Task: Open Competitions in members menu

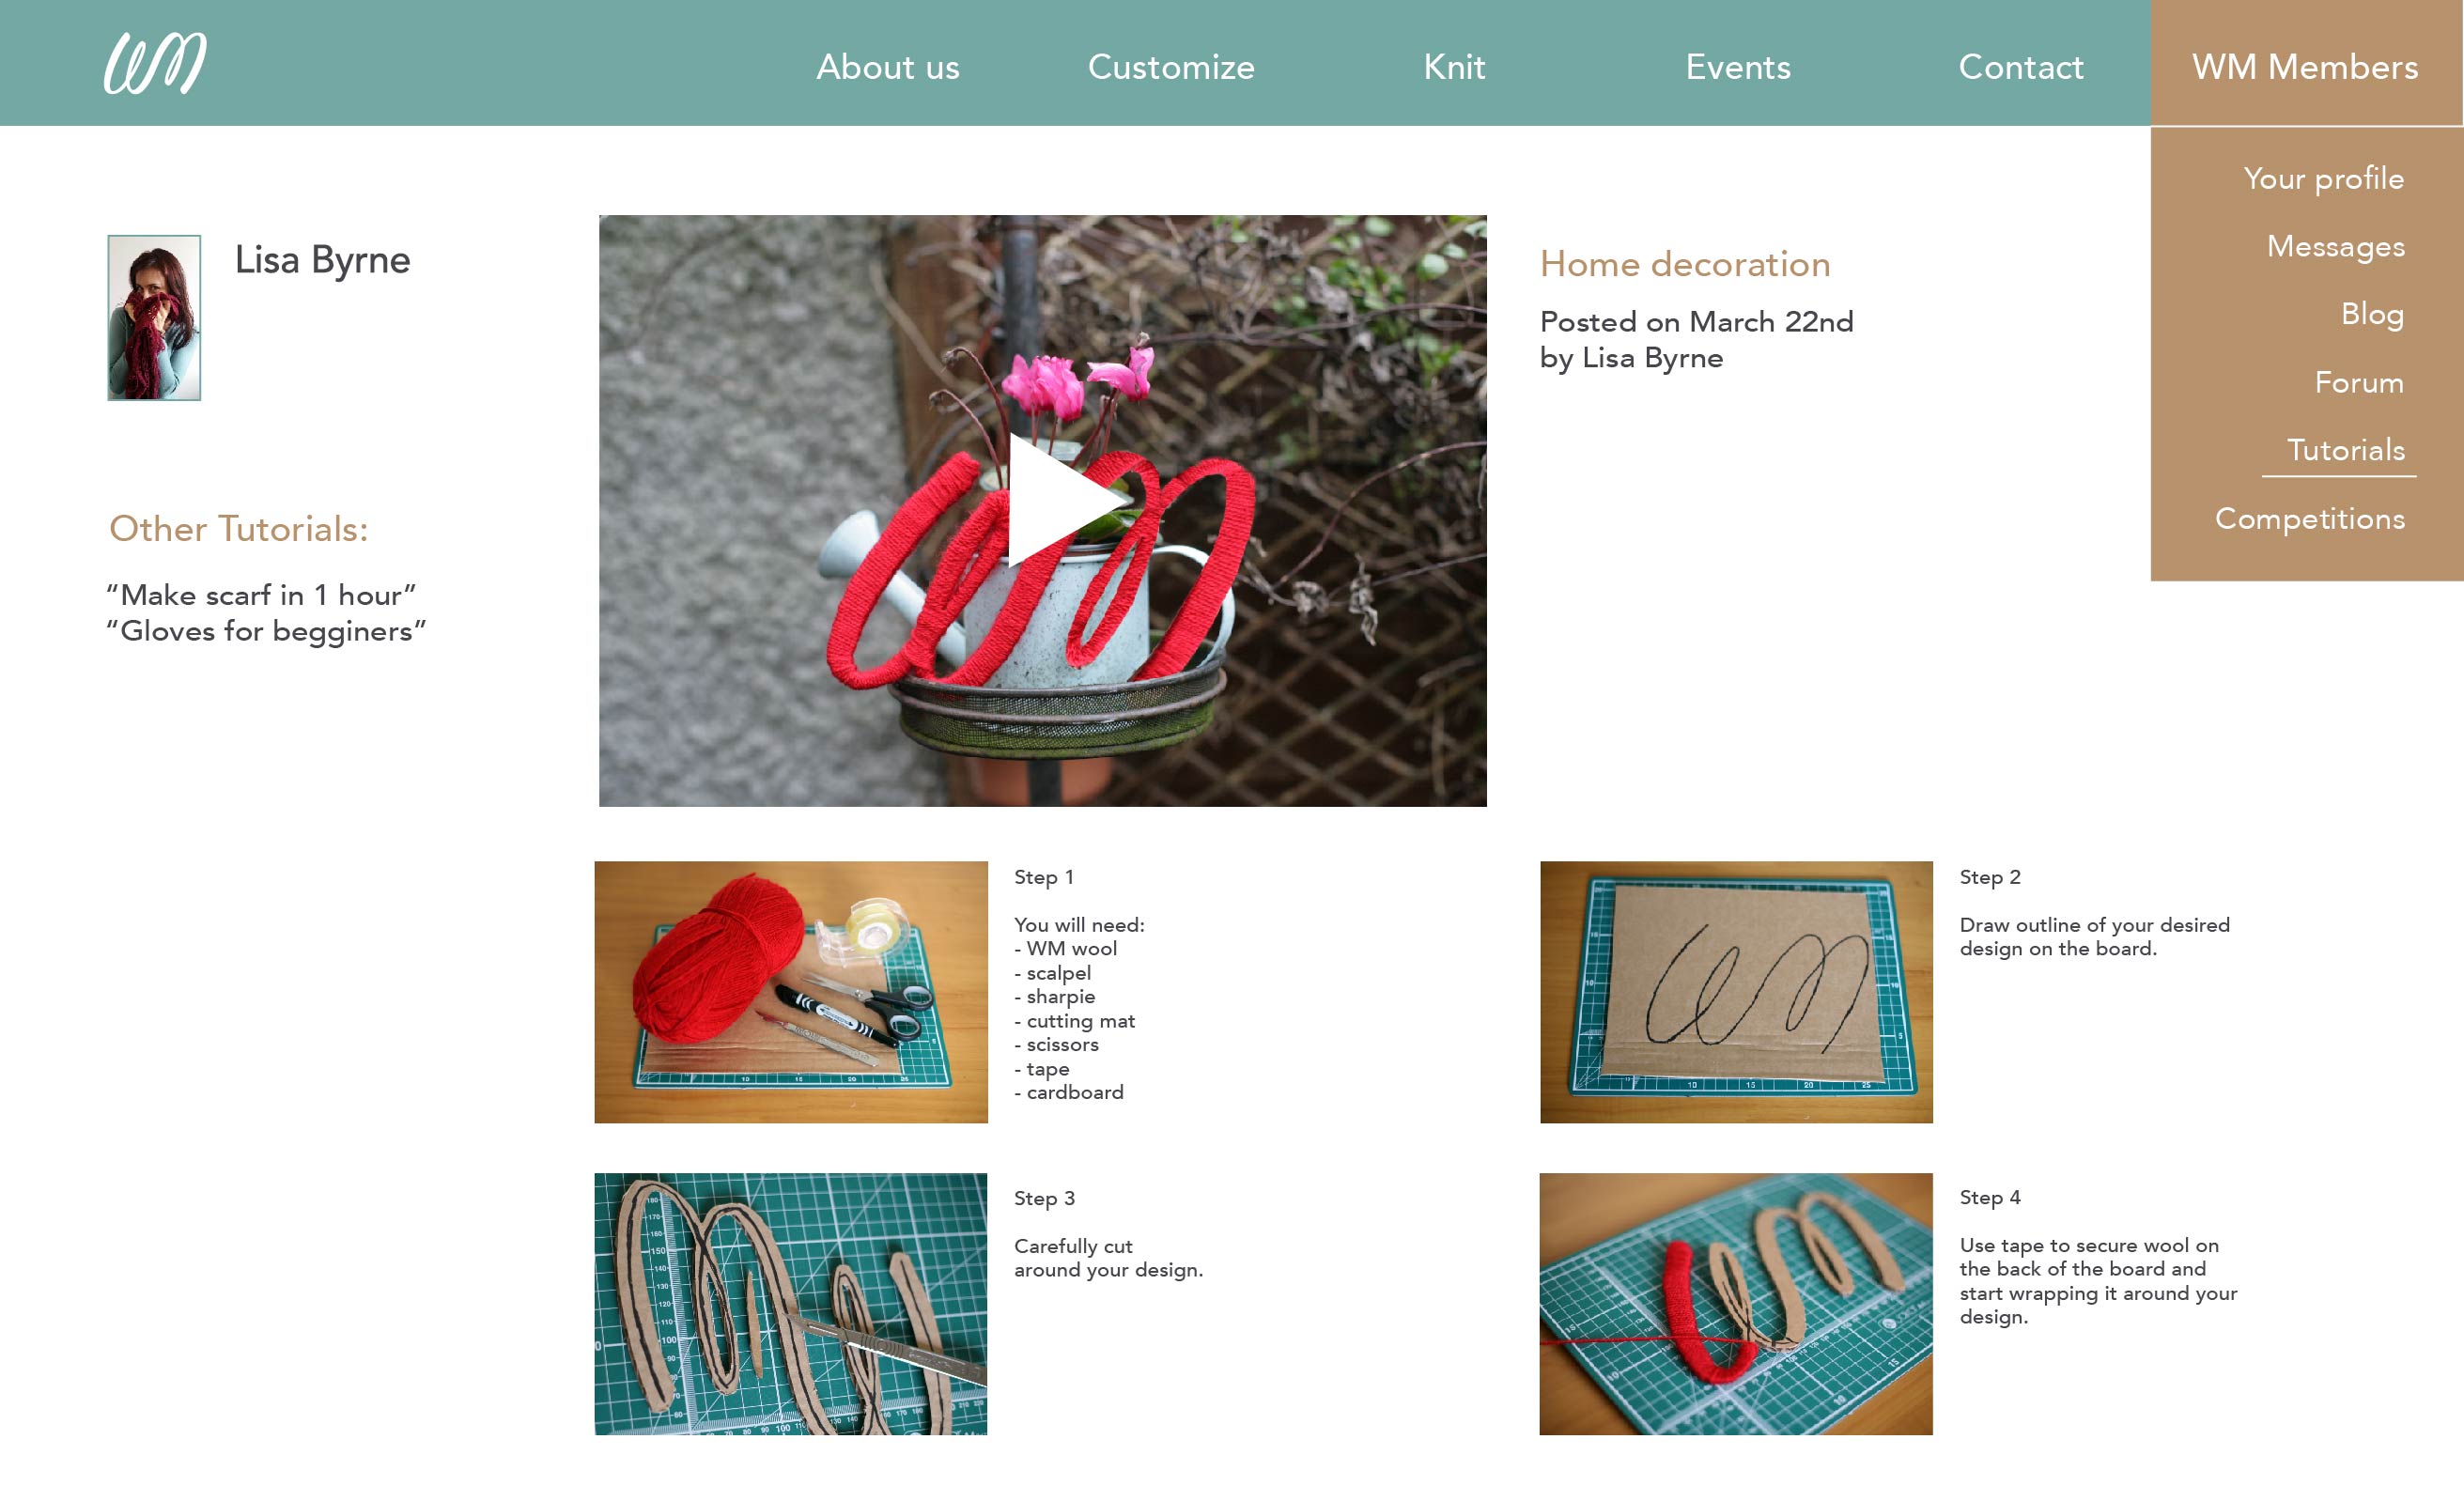Action: [2309, 519]
